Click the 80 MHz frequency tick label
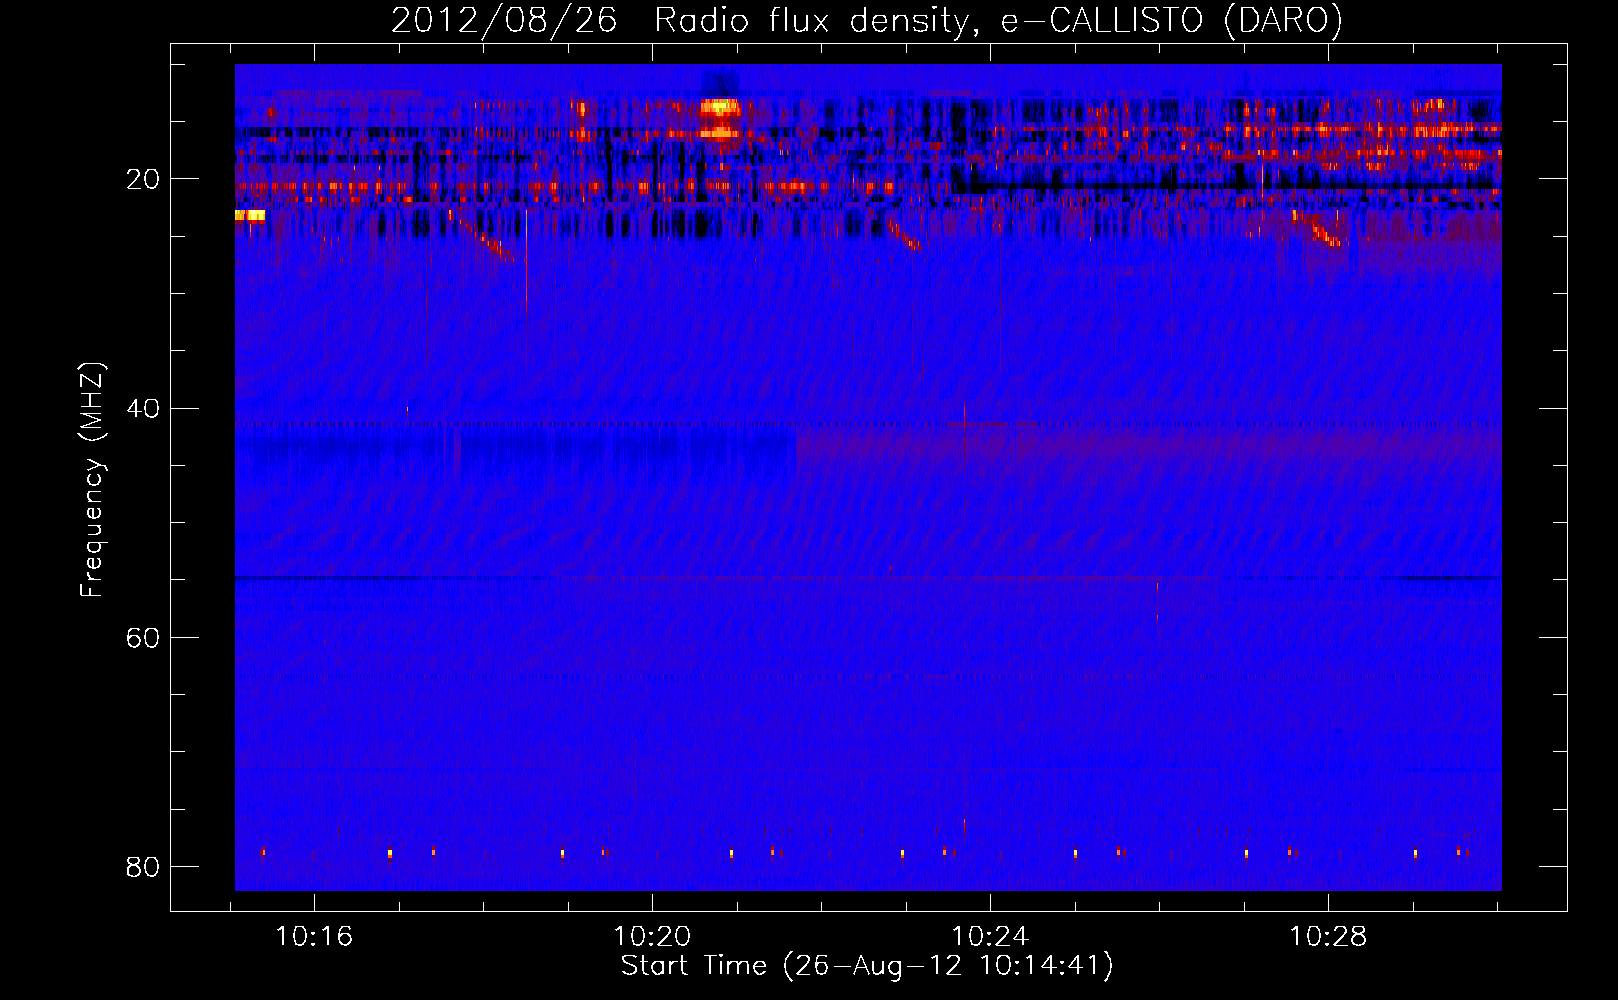Screen dimensions: 1618x1000 tap(143, 866)
